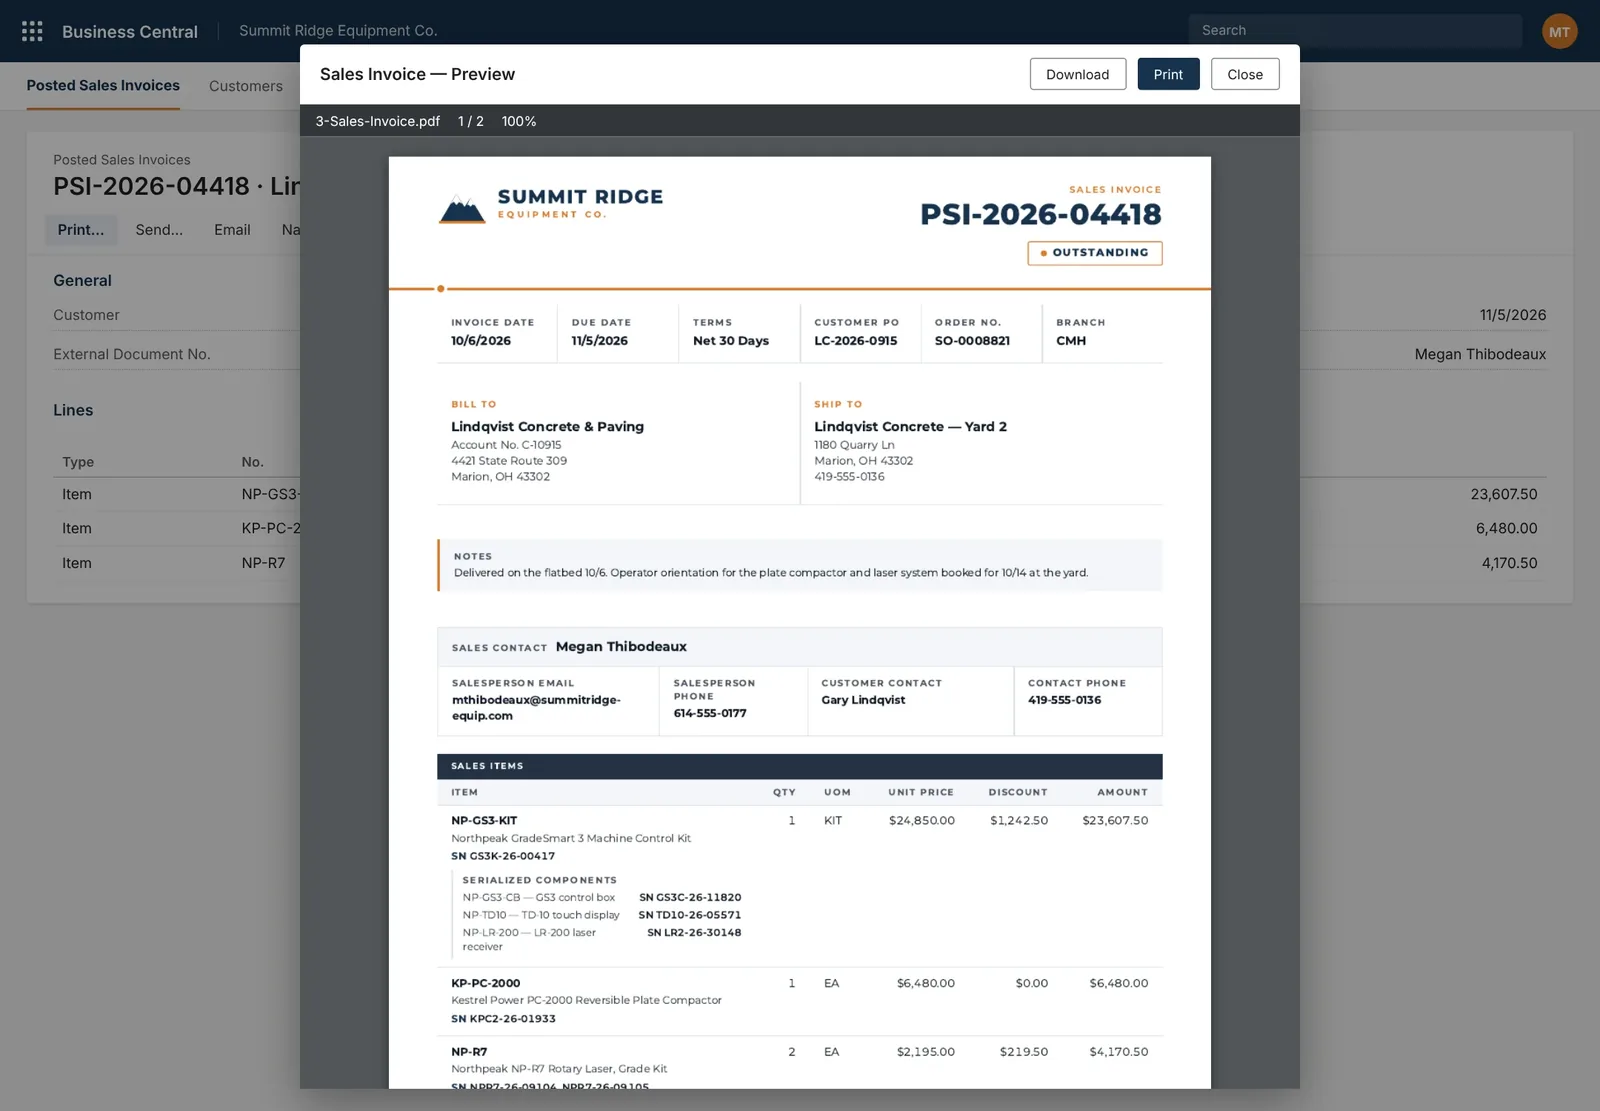Print the sales invoice preview
The height and width of the screenshot is (1111, 1600).
1168,74
